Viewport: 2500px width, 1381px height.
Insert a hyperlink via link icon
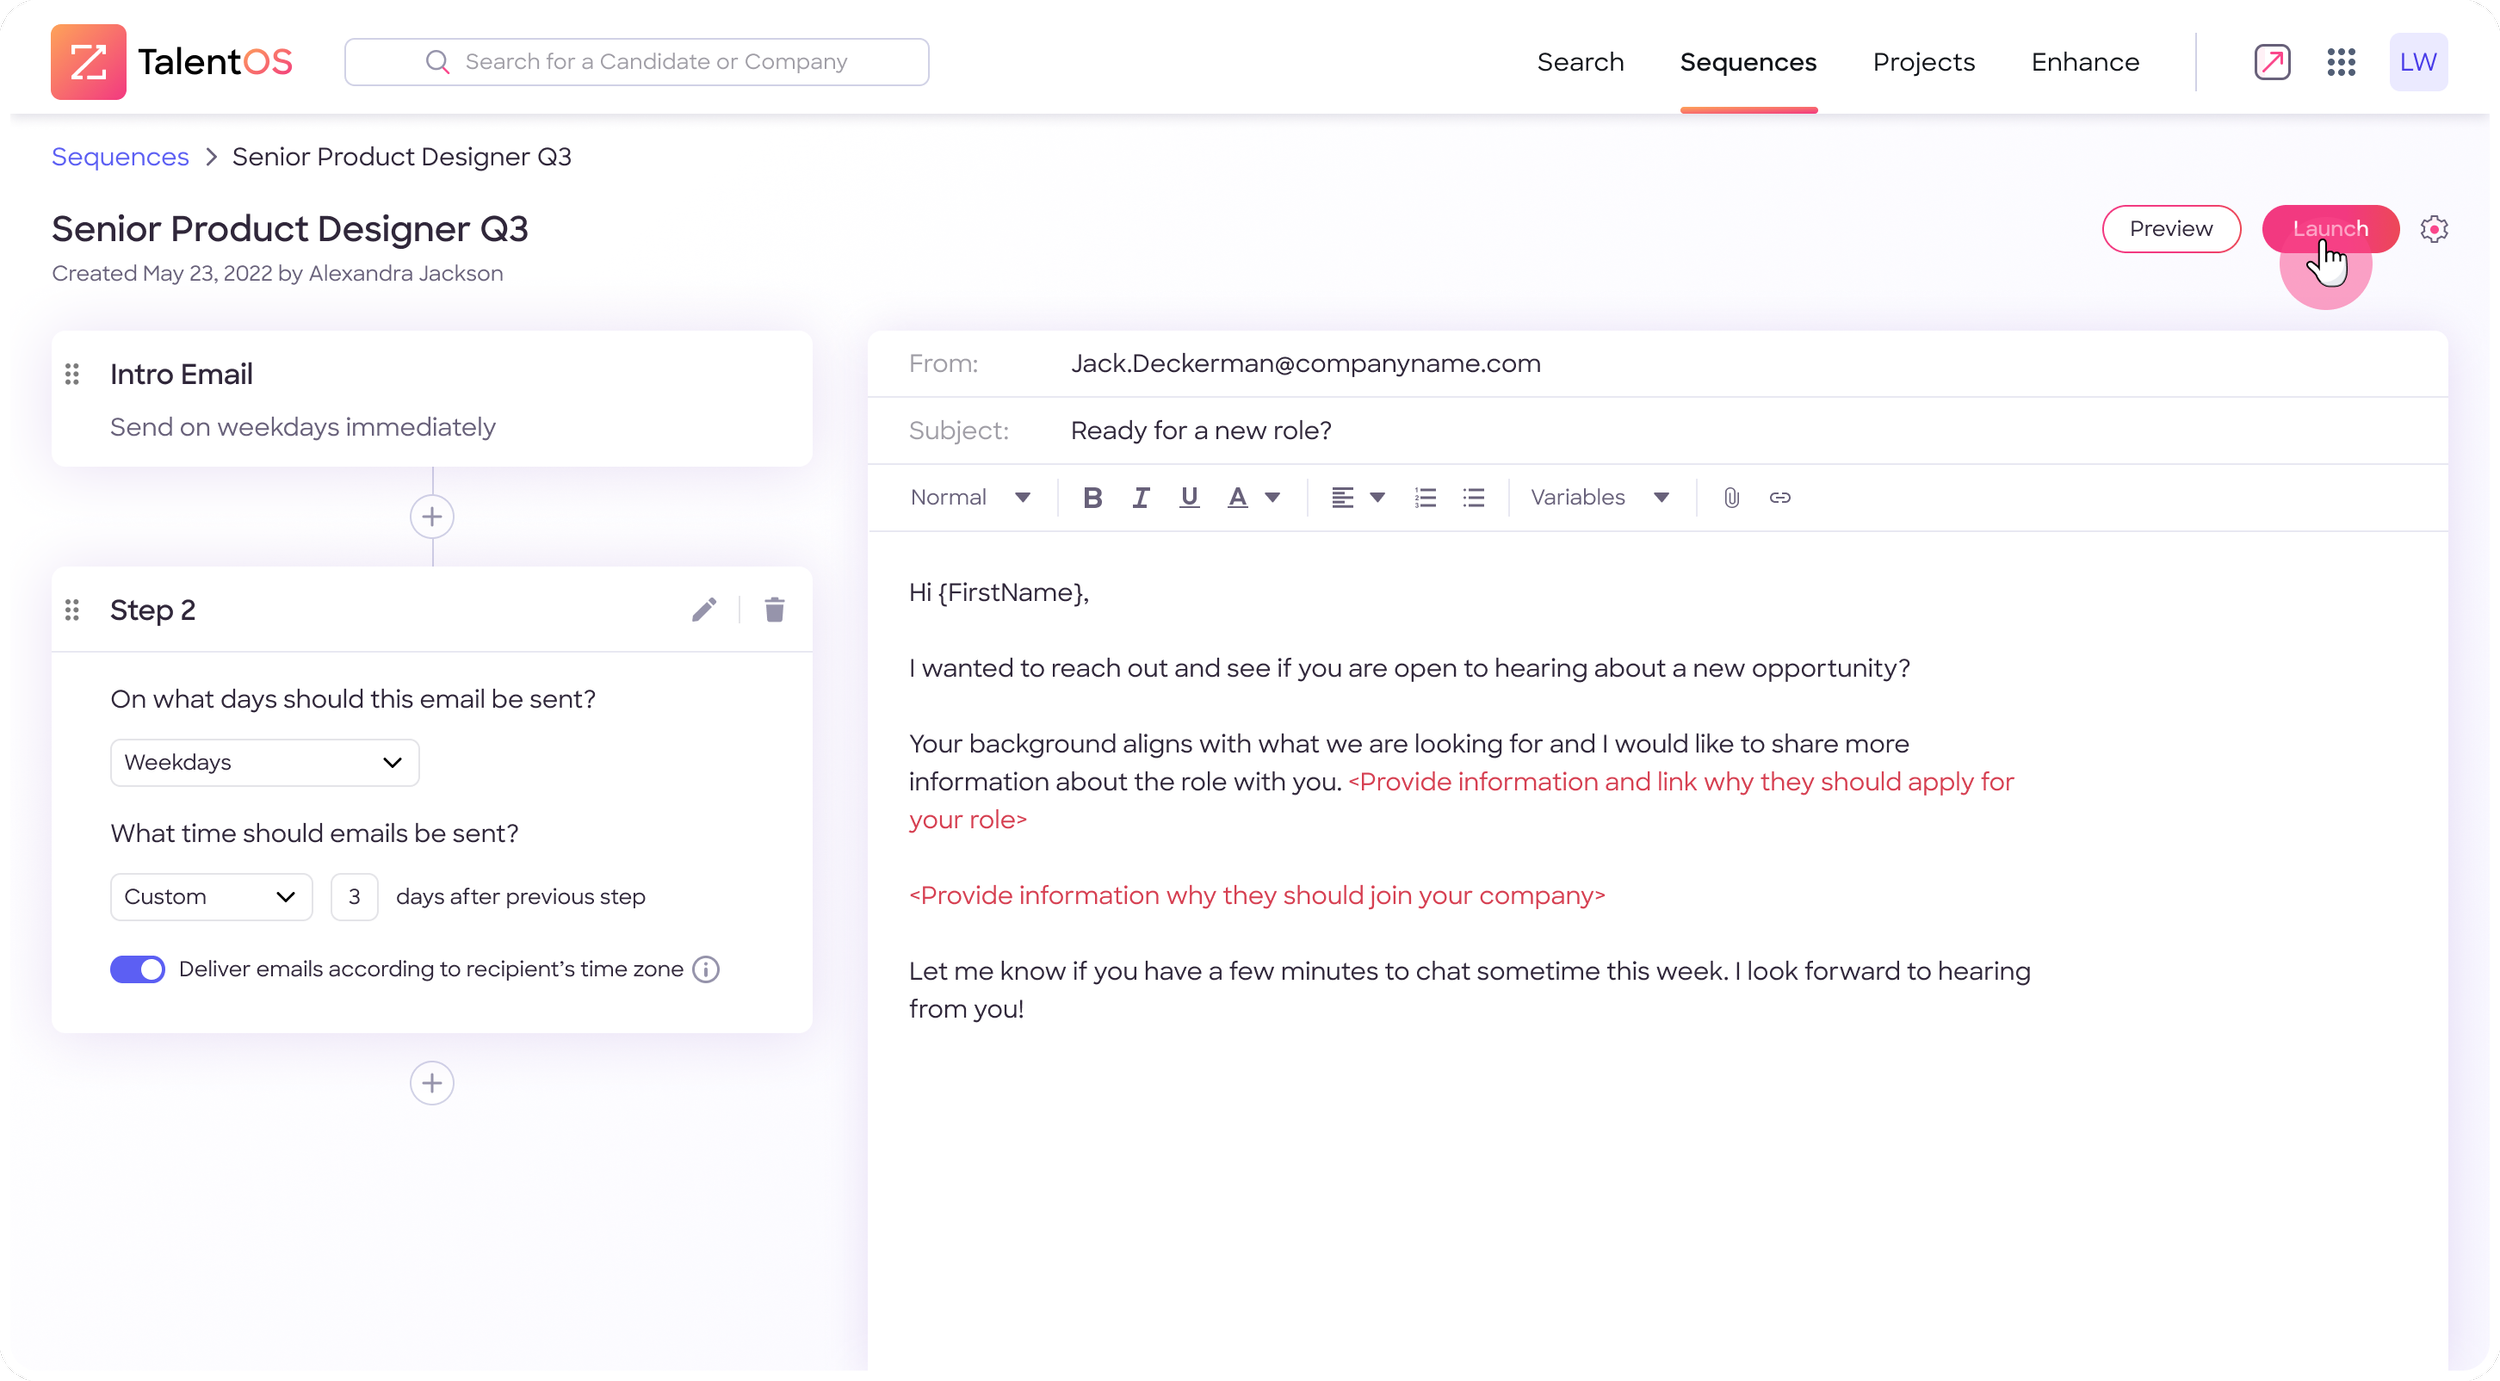1779,497
